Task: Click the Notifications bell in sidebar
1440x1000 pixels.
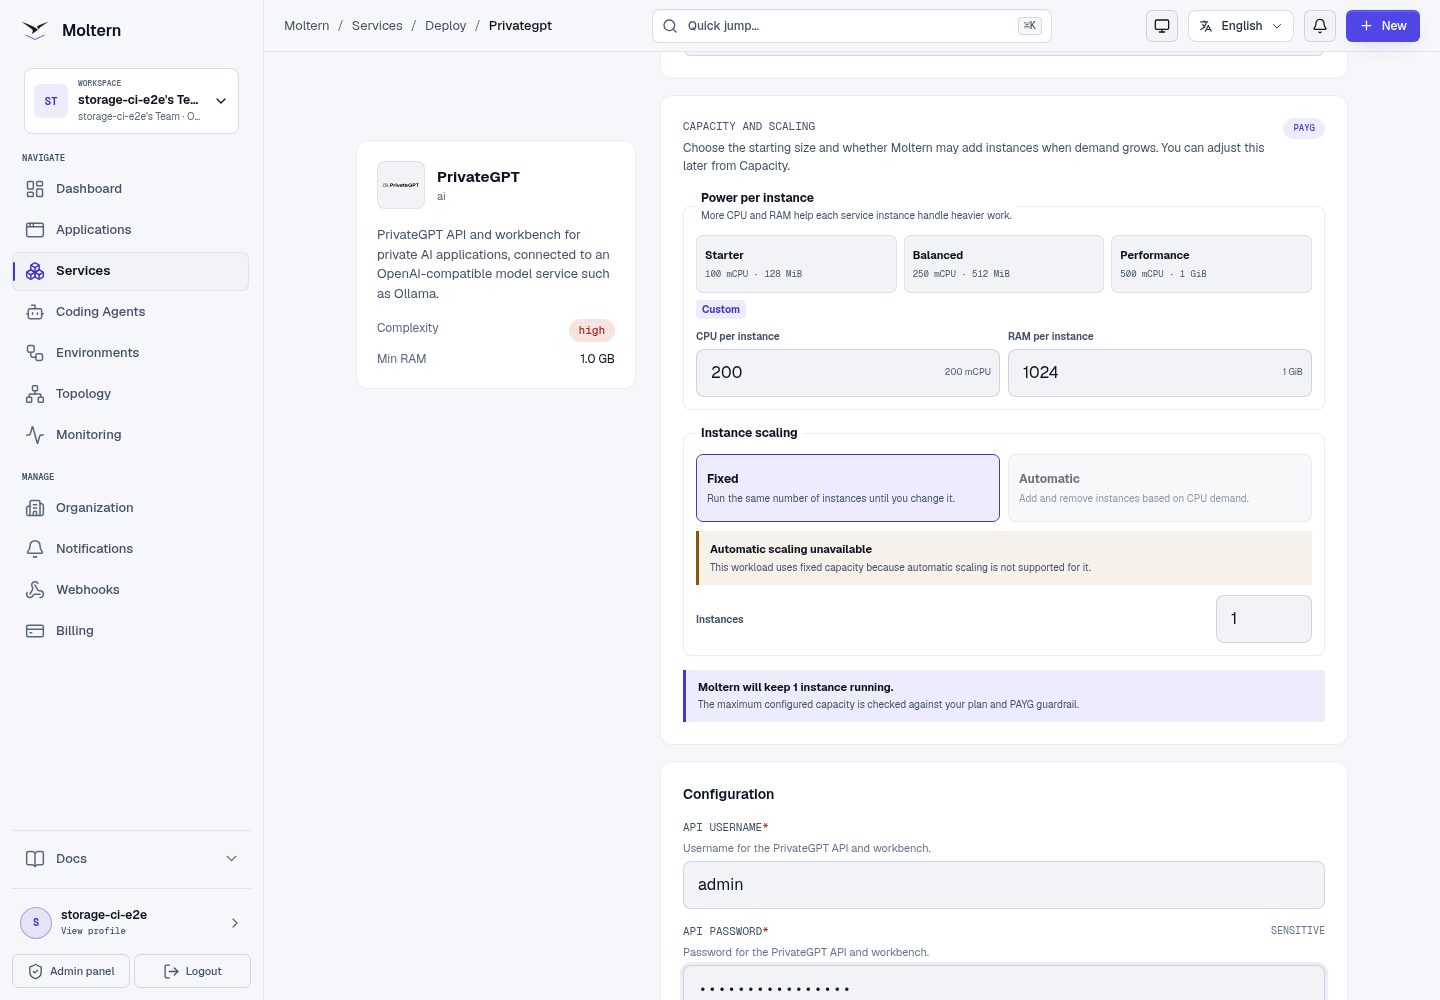Action: (35, 549)
